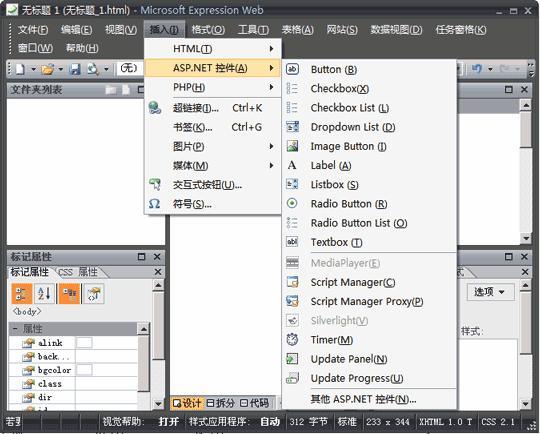This screenshot has height=434, width=540.
Task: Click the Omega symbol icon in Insert menu
Action: tap(154, 204)
